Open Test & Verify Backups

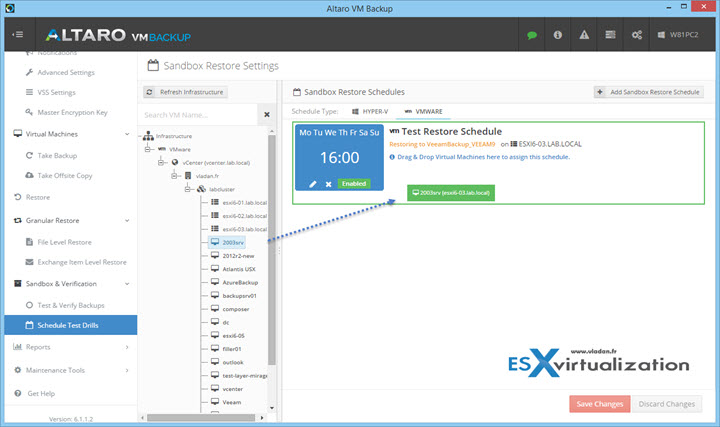(x=71, y=305)
